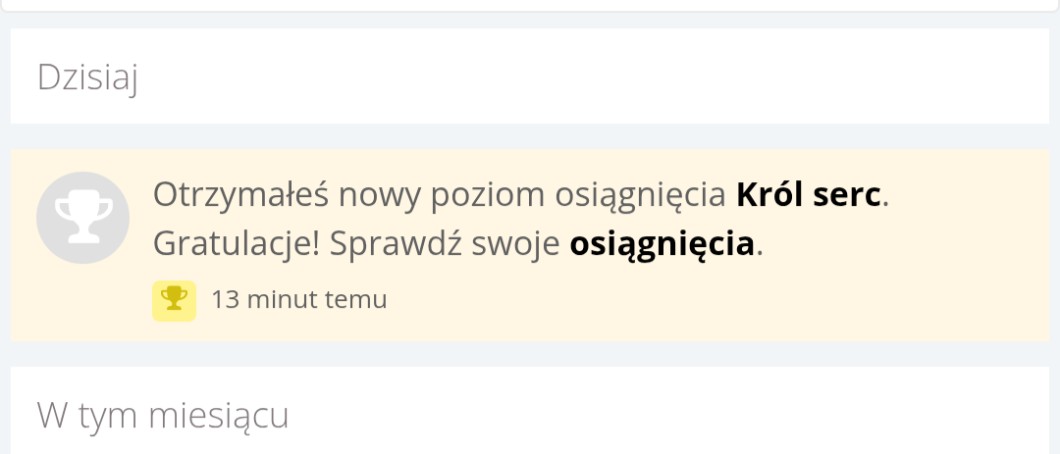Click the word Otrzymałeś in the notification
Viewport: 1060px width, 454px height.
pyautogui.click(x=240, y=194)
